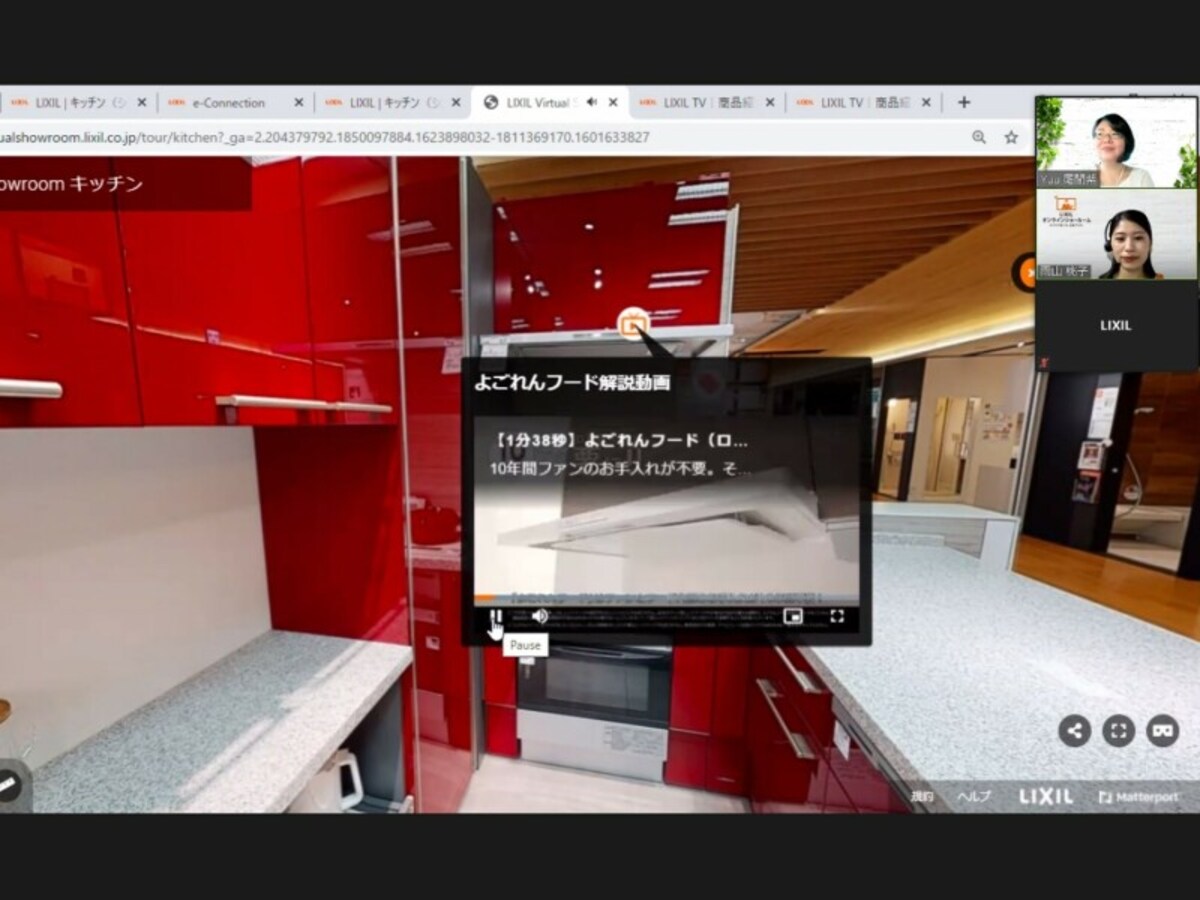Viewport: 1200px width, 900px height.
Task: Mute audio on the LIXIL Virtual tab
Action: (592, 102)
